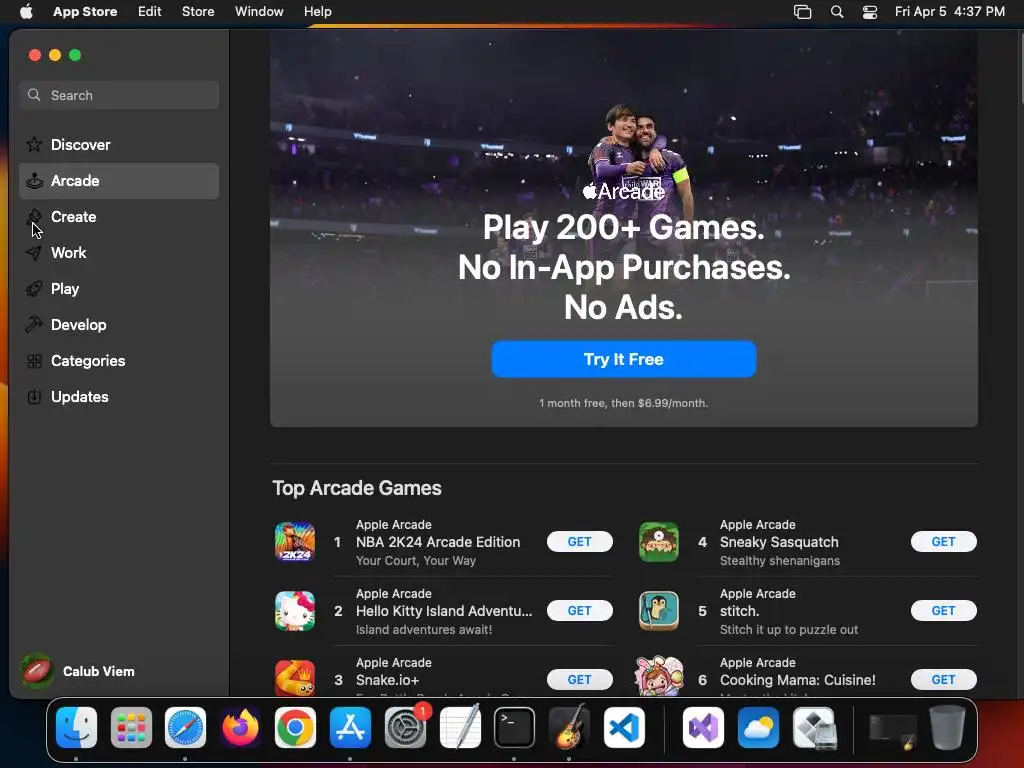Click "Play 200+ Games." headline
1024x768 pixels.
click(x=624, y=227)
